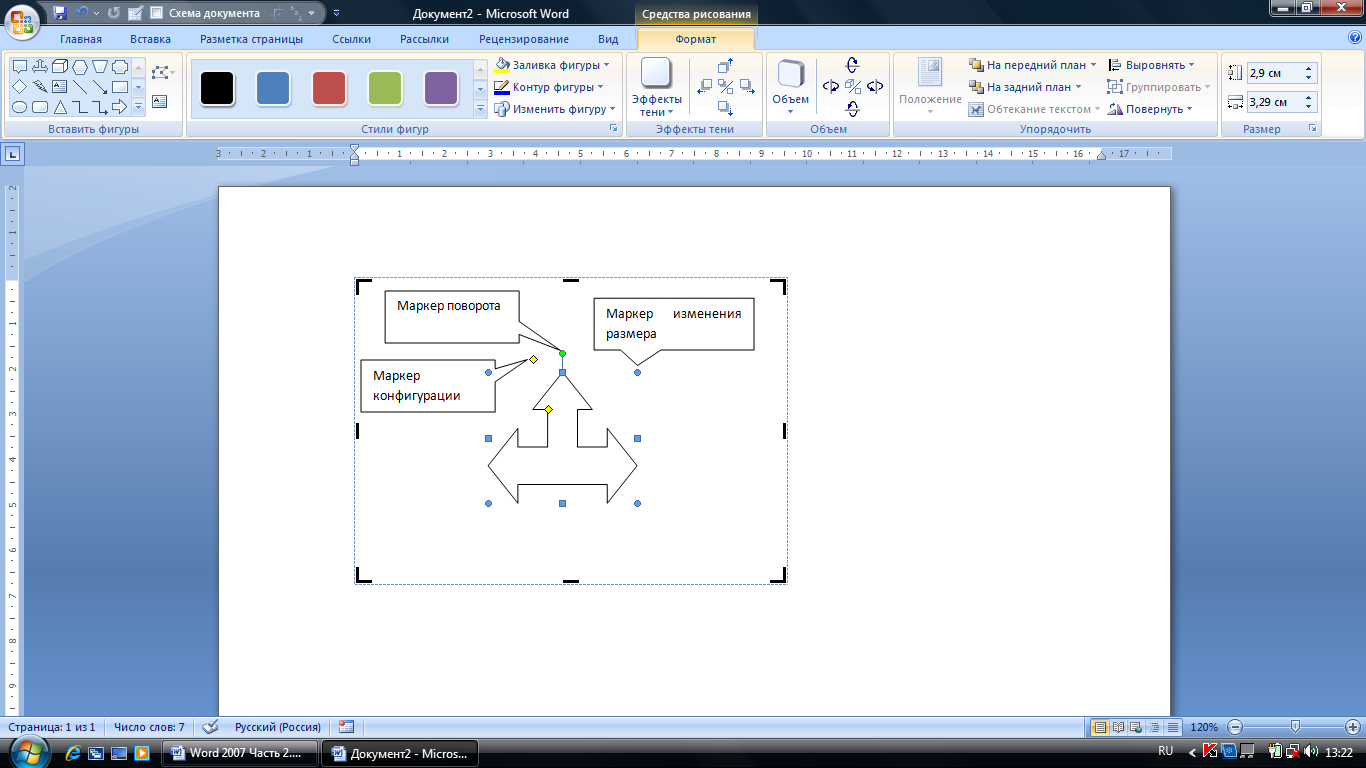The image size is (1366, 768).
Task: Click the Redo button in Quick Access
Action: point(113,13)
